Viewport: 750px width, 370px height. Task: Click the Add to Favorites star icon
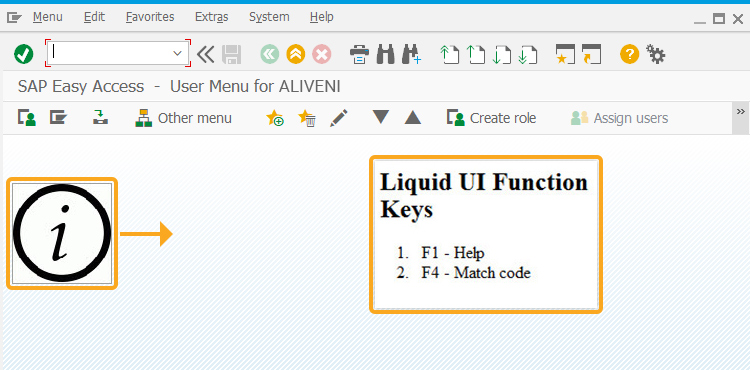(x=275, y=118)
